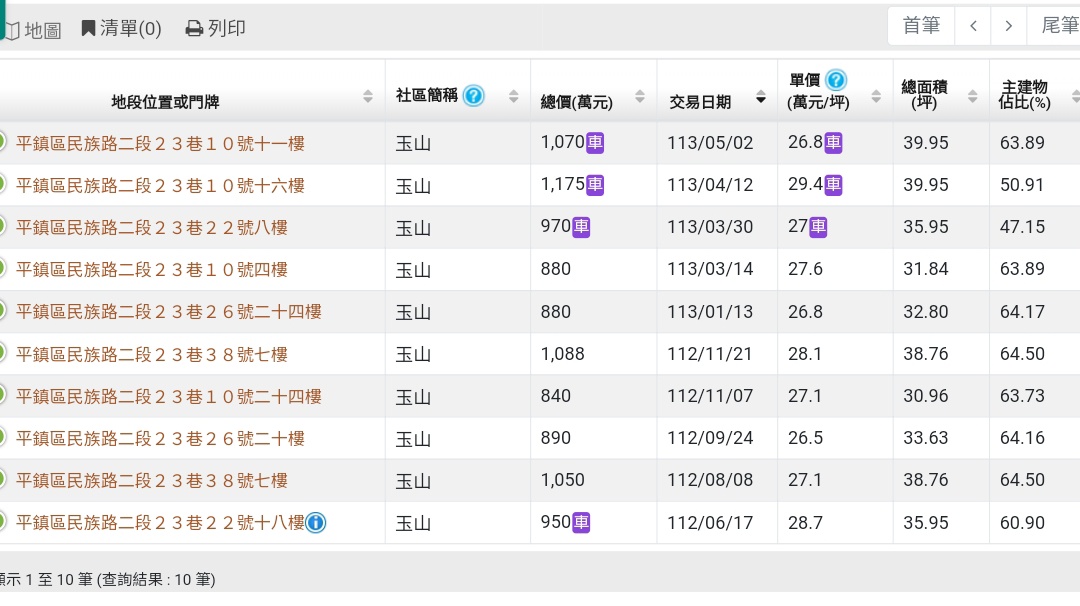
Task: Go to previous page arrow
Action: (x=973, y=26)
